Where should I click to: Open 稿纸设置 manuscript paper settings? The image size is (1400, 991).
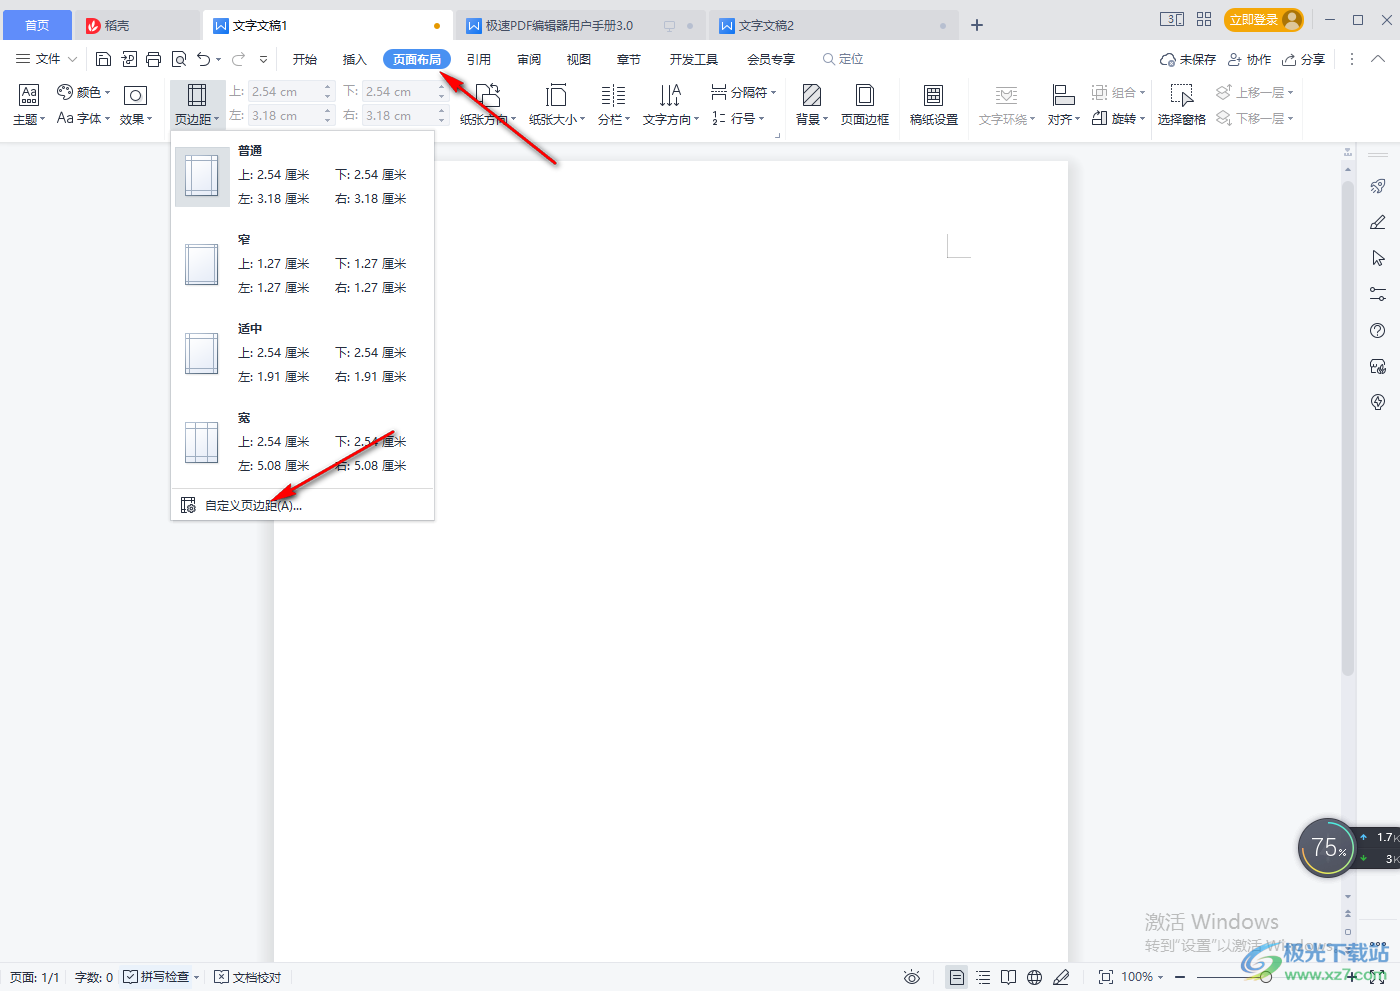pos(934,105)
